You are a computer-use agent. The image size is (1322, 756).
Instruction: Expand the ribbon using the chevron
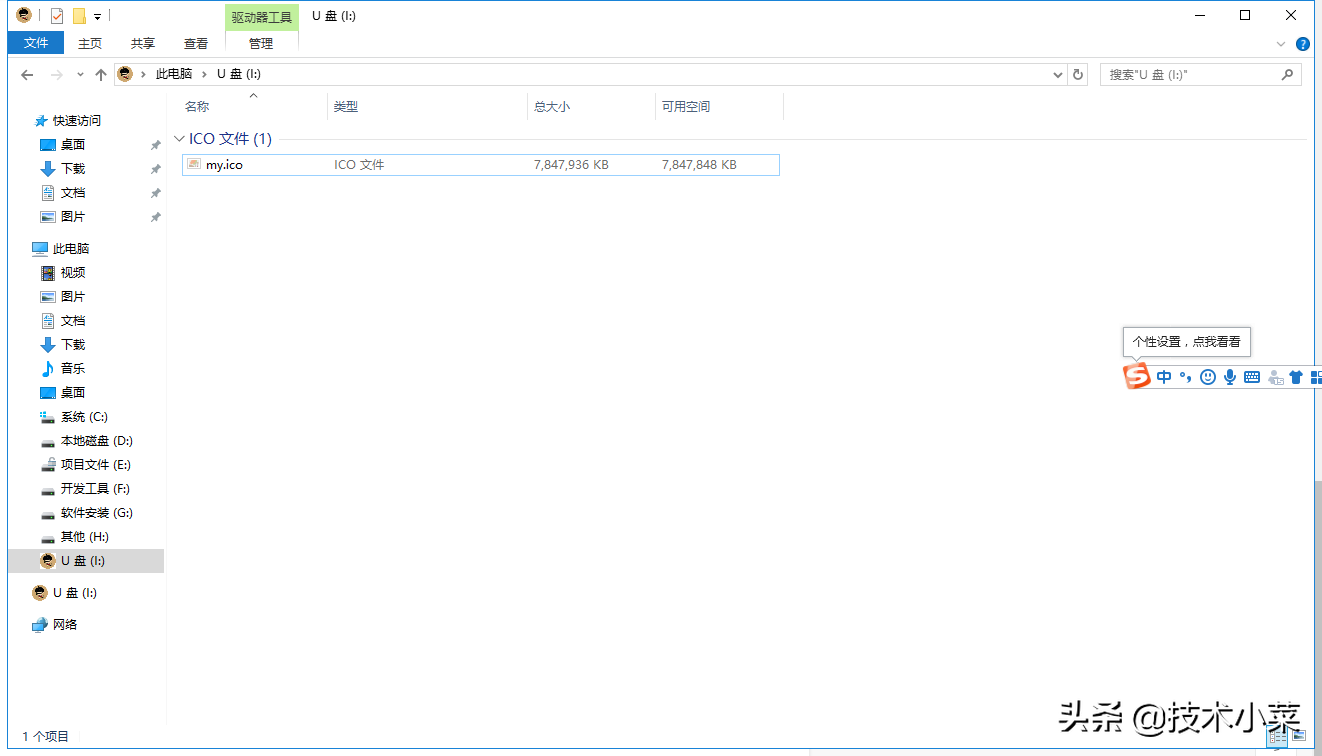(x=1281, y=44)
